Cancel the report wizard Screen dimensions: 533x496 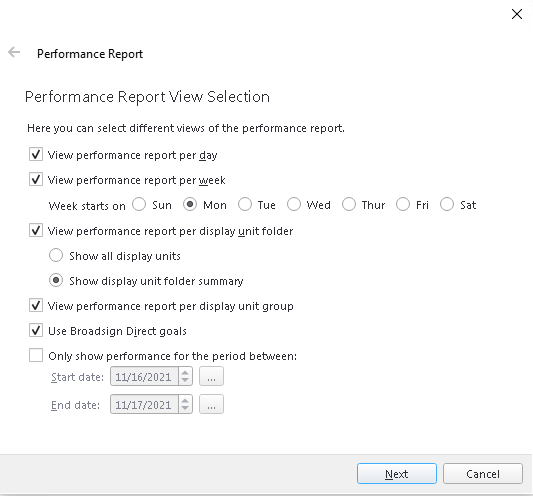pos(483,473)
